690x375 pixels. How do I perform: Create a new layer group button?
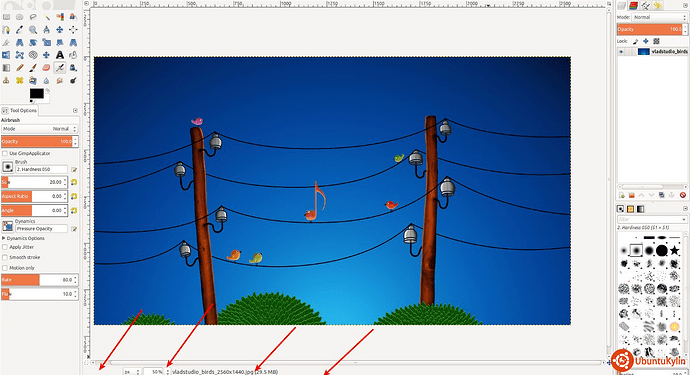pos(631,195)
